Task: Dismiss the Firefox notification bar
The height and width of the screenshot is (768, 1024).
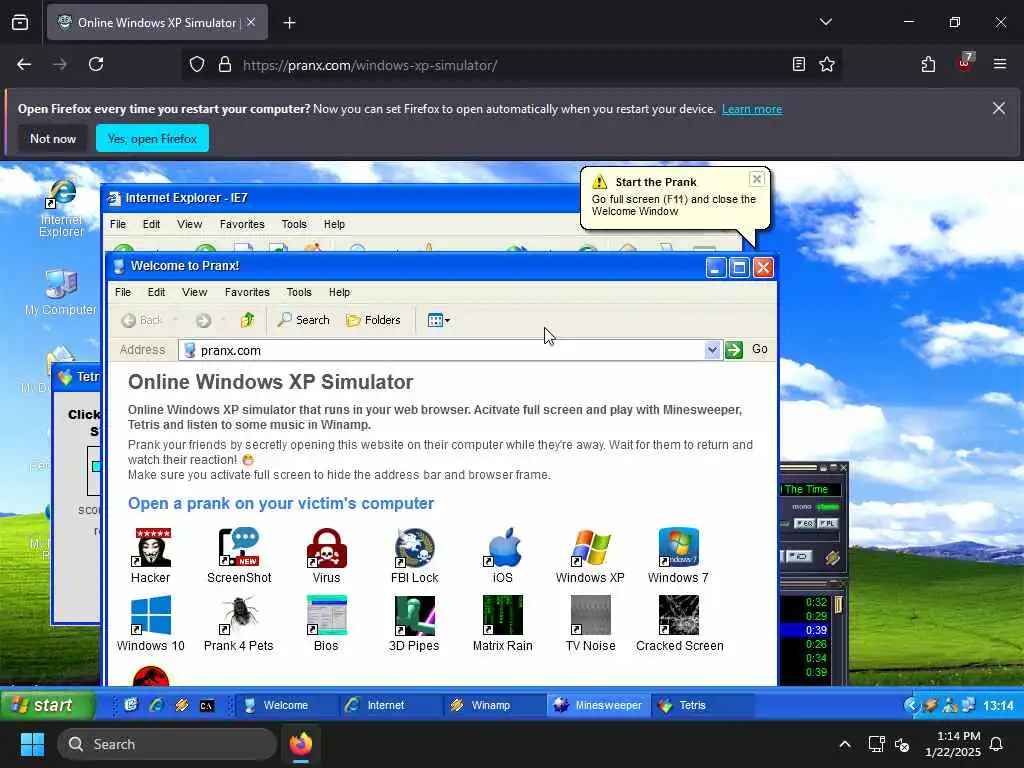Action: click(x=999, y=108)
